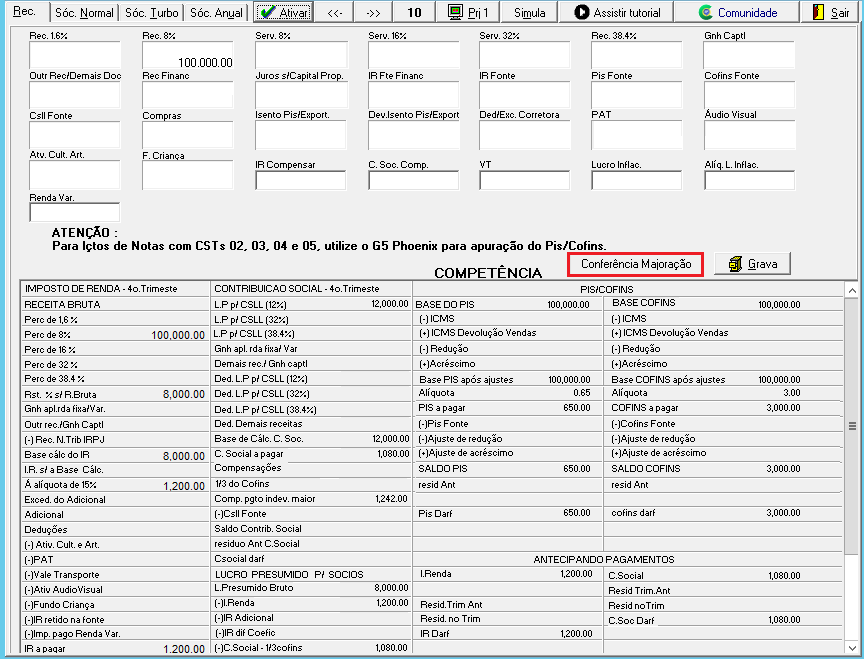Click the scrollbar up arrow in results grid
This screenshot has width=864, height=659.
coord(852,290)
